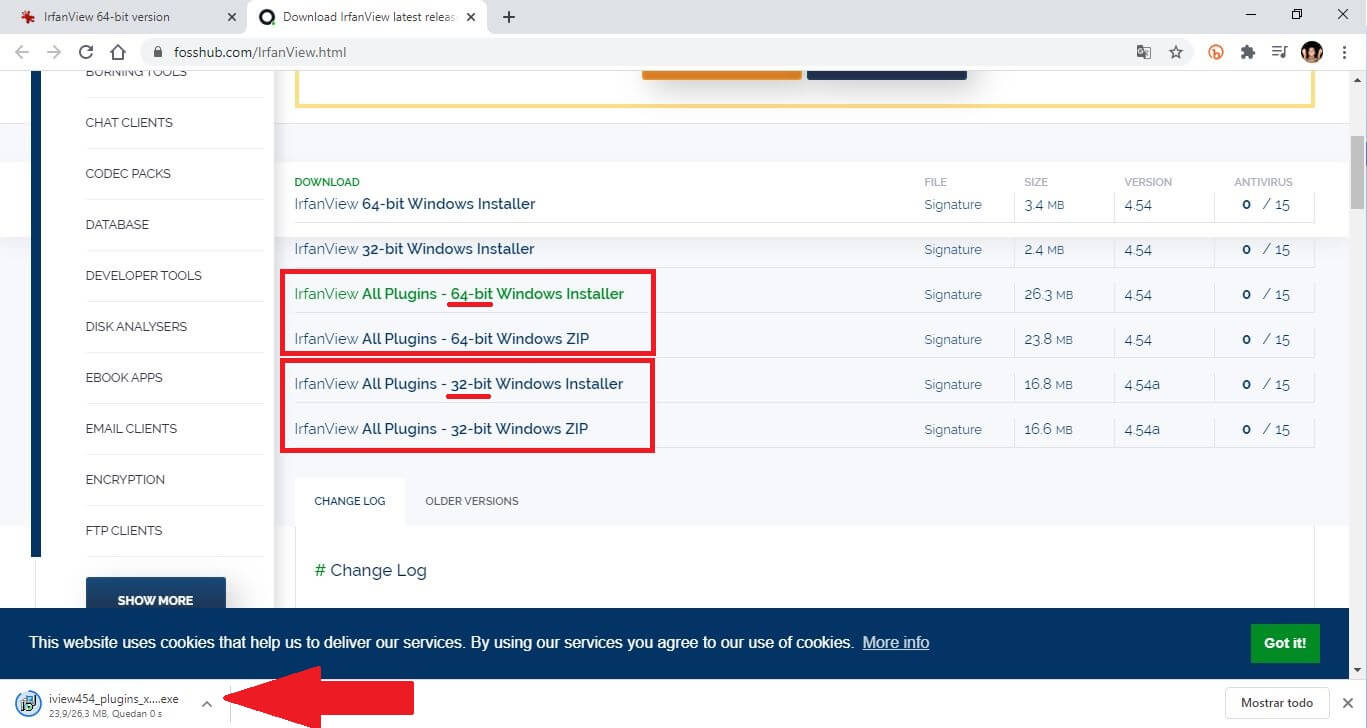
Task: Click antivirus result for 64-bit Windows Installer
Action: pos(1265,205)
